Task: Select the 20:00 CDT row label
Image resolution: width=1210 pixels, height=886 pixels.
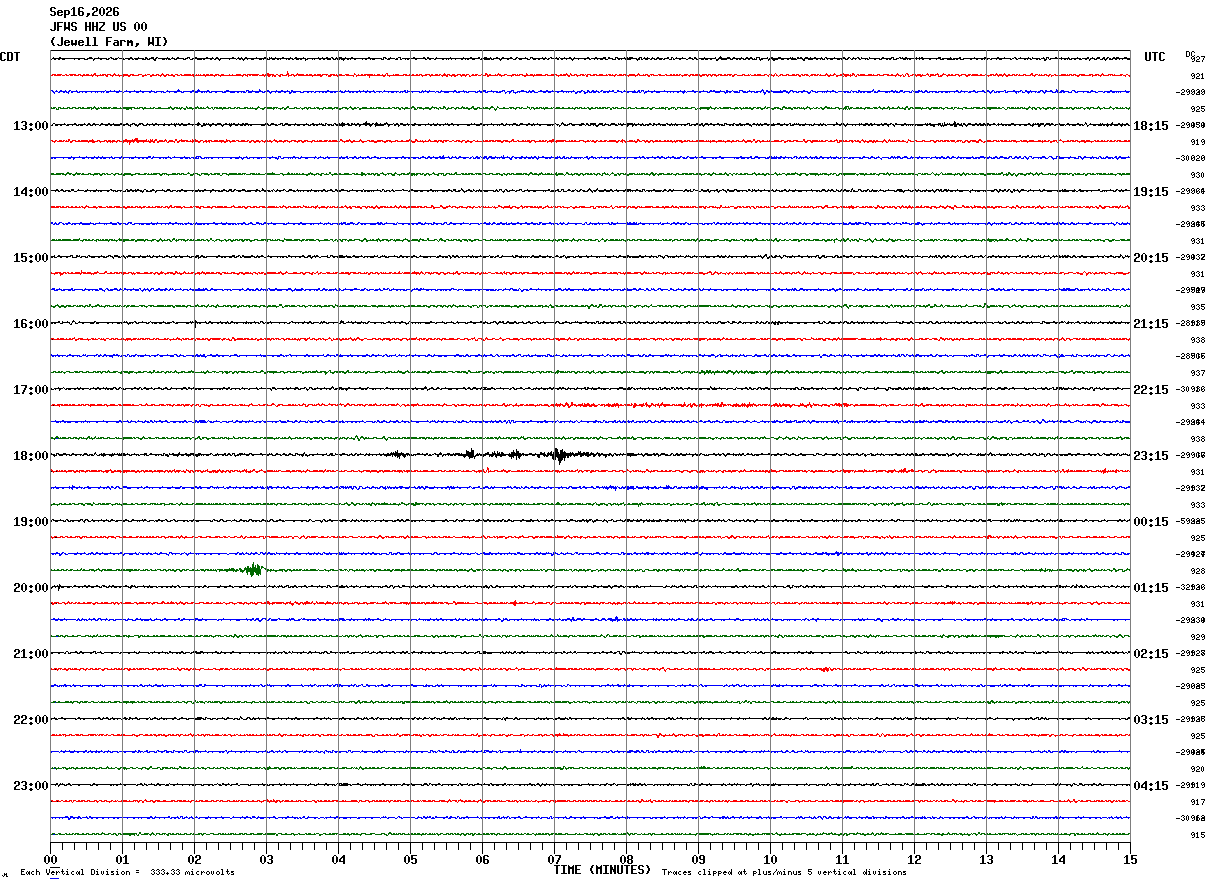Action: (x=30, y=588)
